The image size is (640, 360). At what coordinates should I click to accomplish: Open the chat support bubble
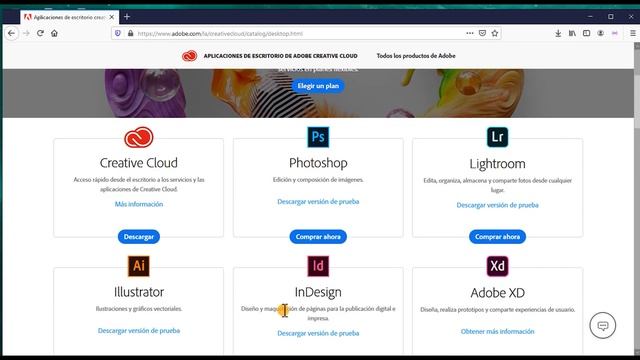point(602,325)
